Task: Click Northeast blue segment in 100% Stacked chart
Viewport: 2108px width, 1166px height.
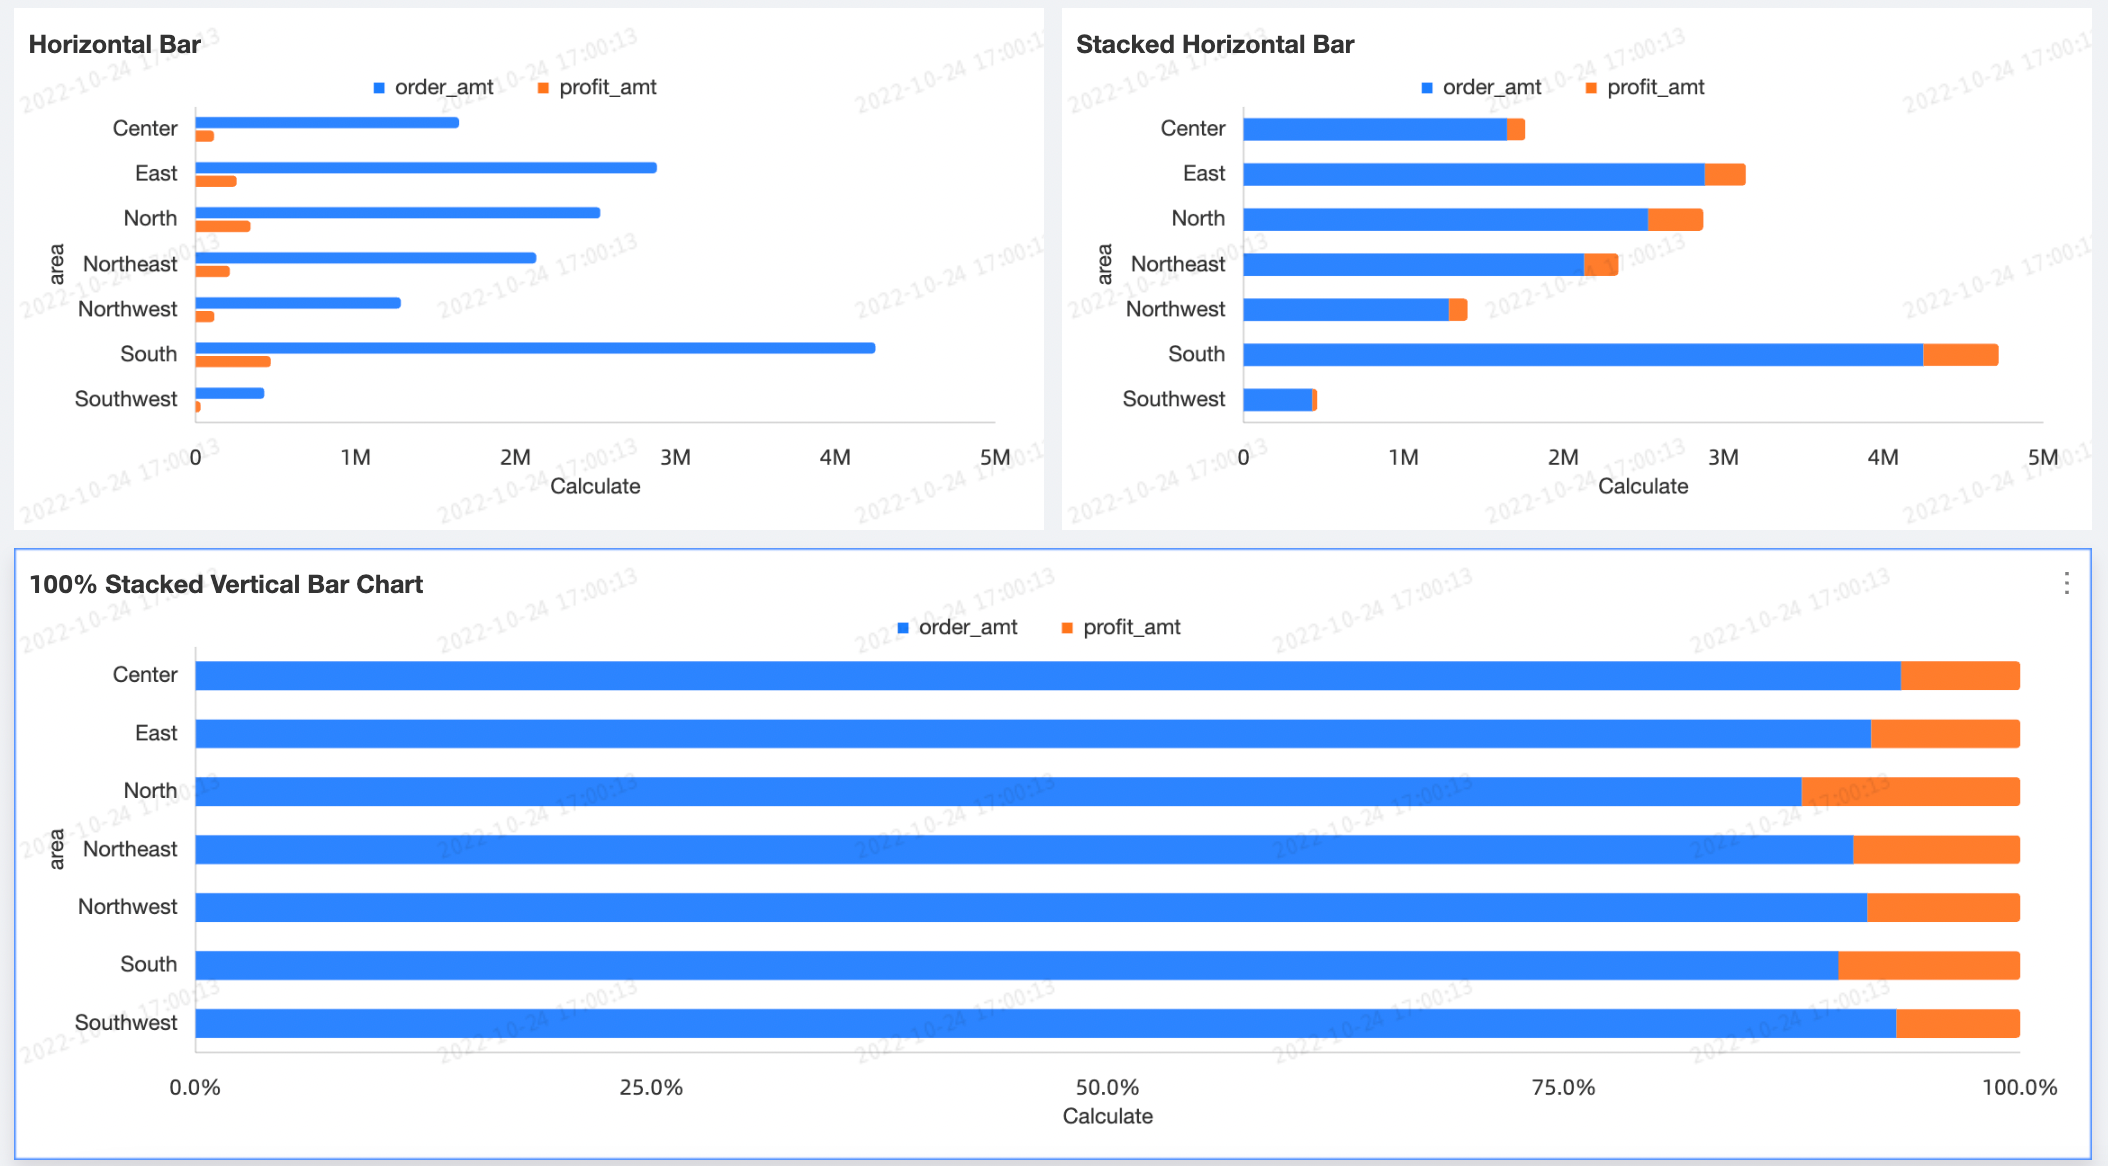Action: point(1024,850)
